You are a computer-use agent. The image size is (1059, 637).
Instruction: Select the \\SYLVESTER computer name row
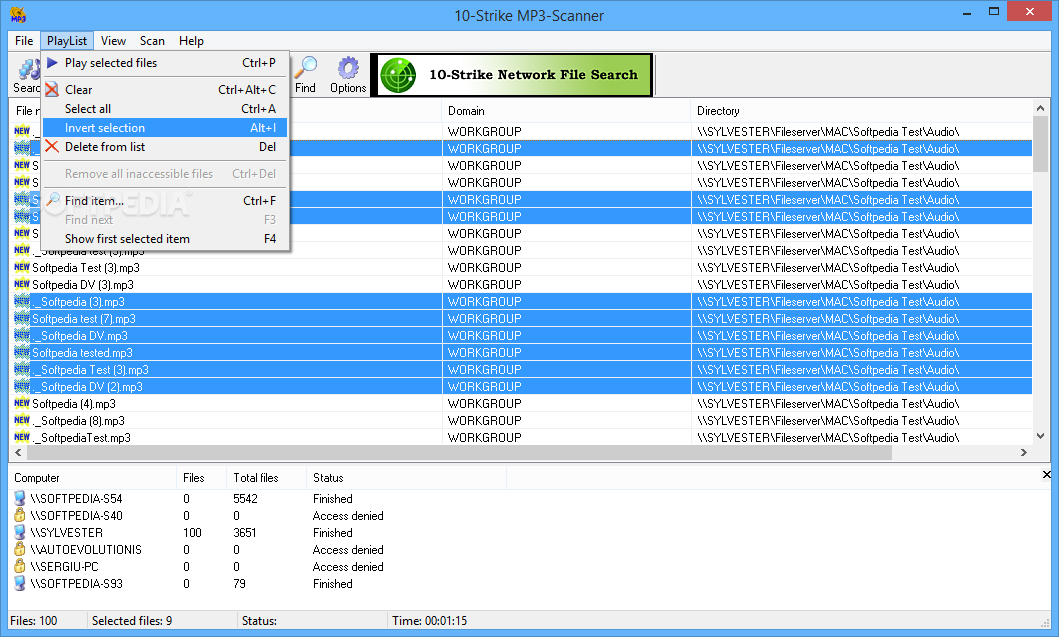tap(66, 533)
